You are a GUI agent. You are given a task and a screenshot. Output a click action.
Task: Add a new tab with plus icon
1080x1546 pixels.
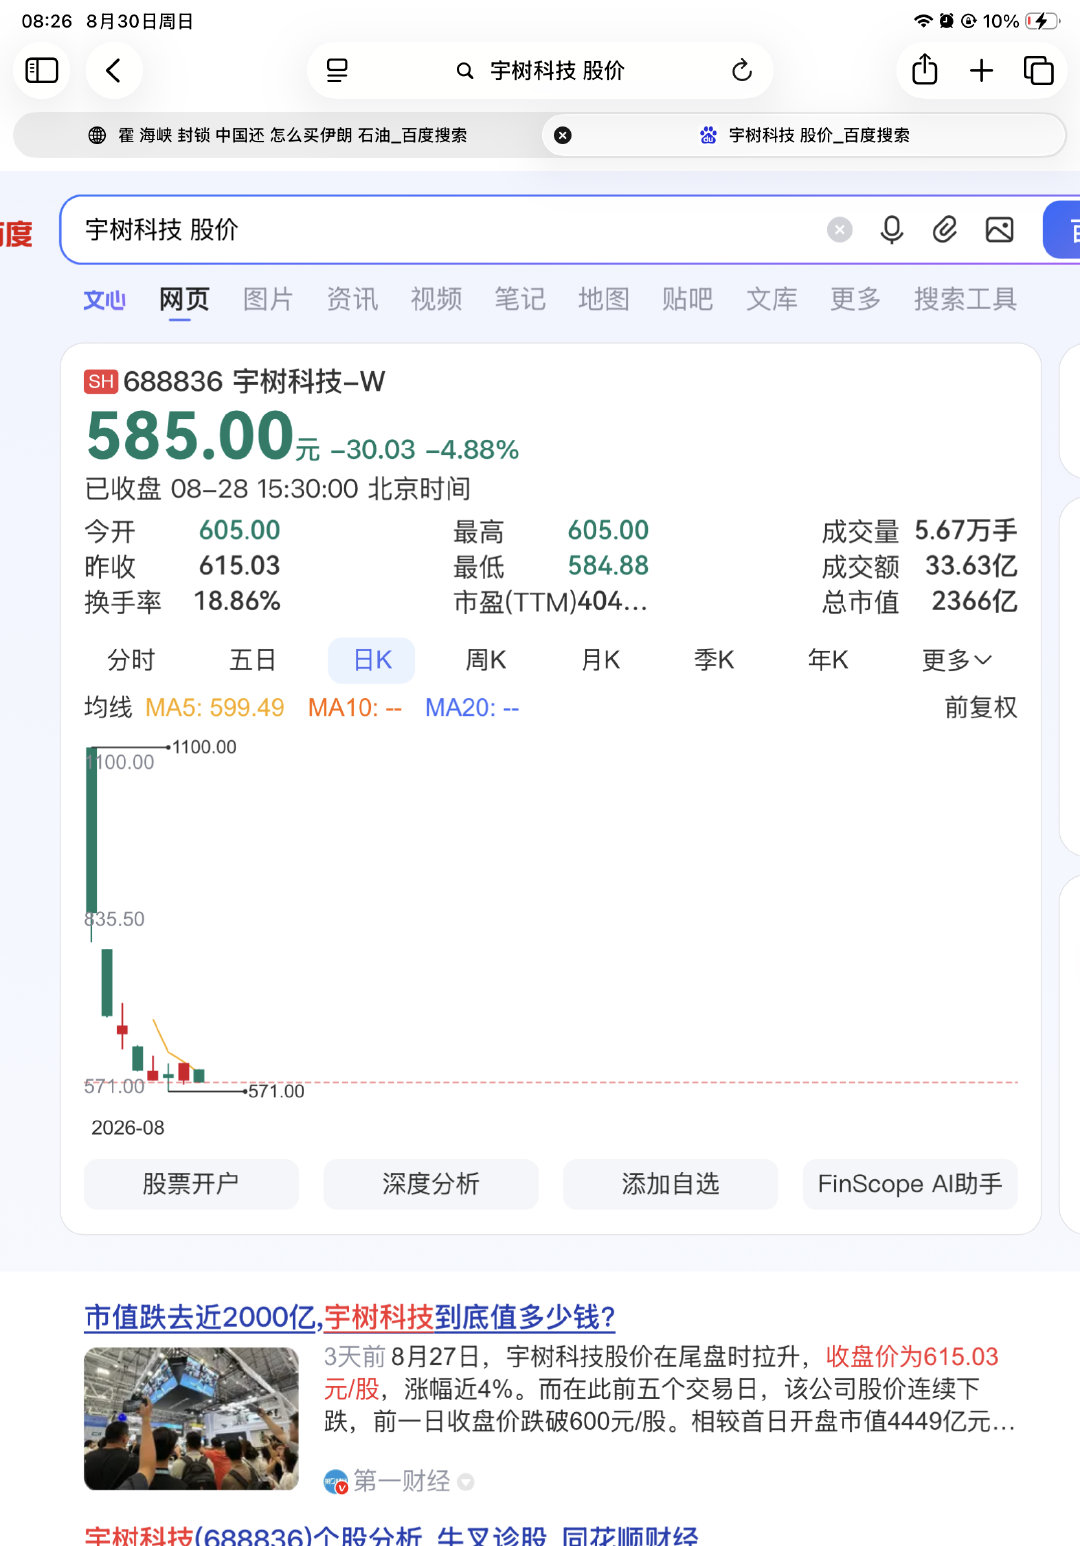[981, 70]
